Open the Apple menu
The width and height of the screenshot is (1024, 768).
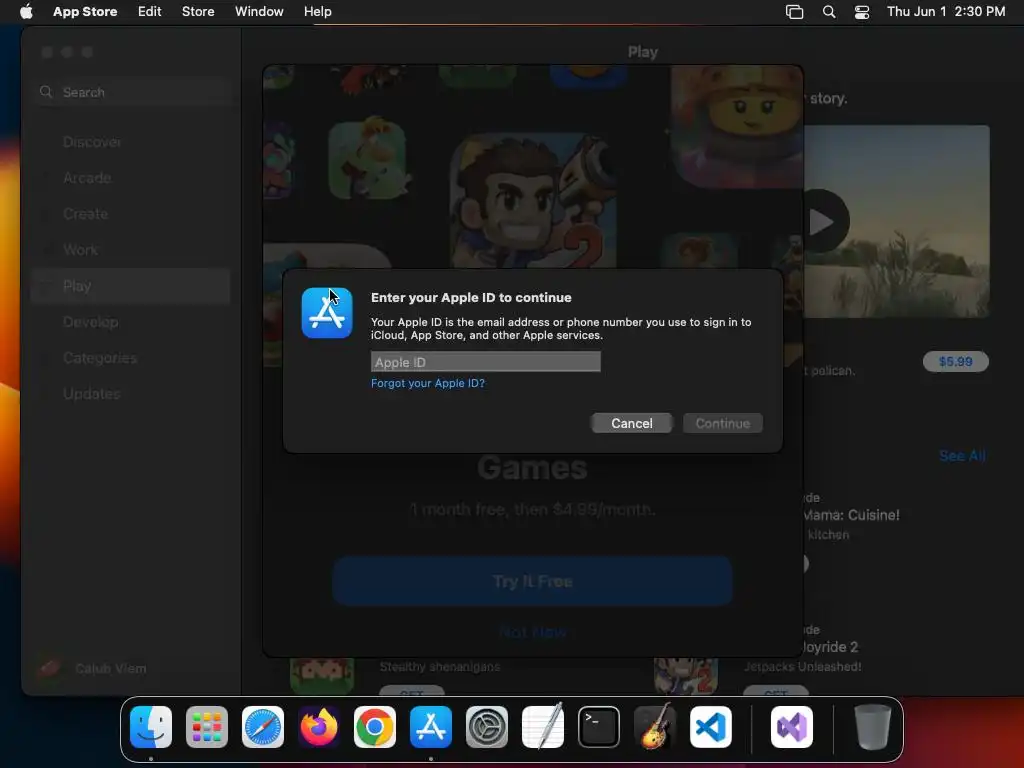(26, 12)
